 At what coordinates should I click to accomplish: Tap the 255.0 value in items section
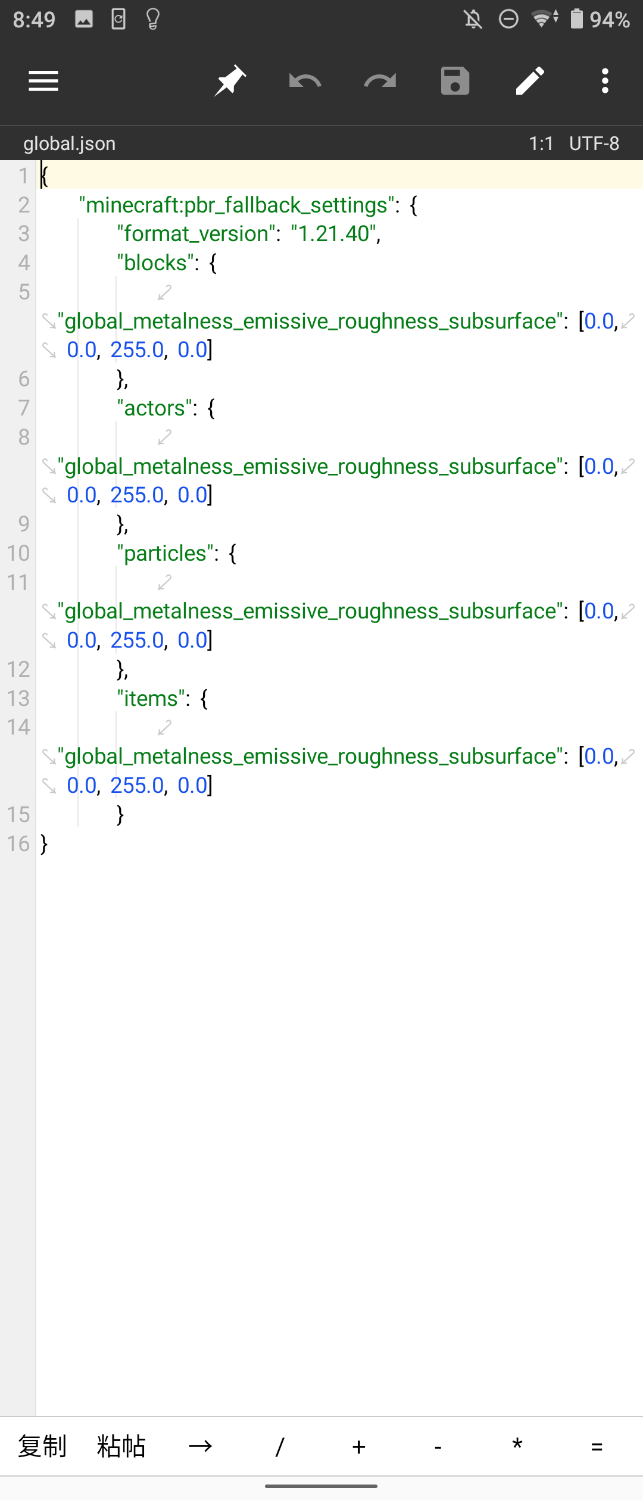[138, 785]
